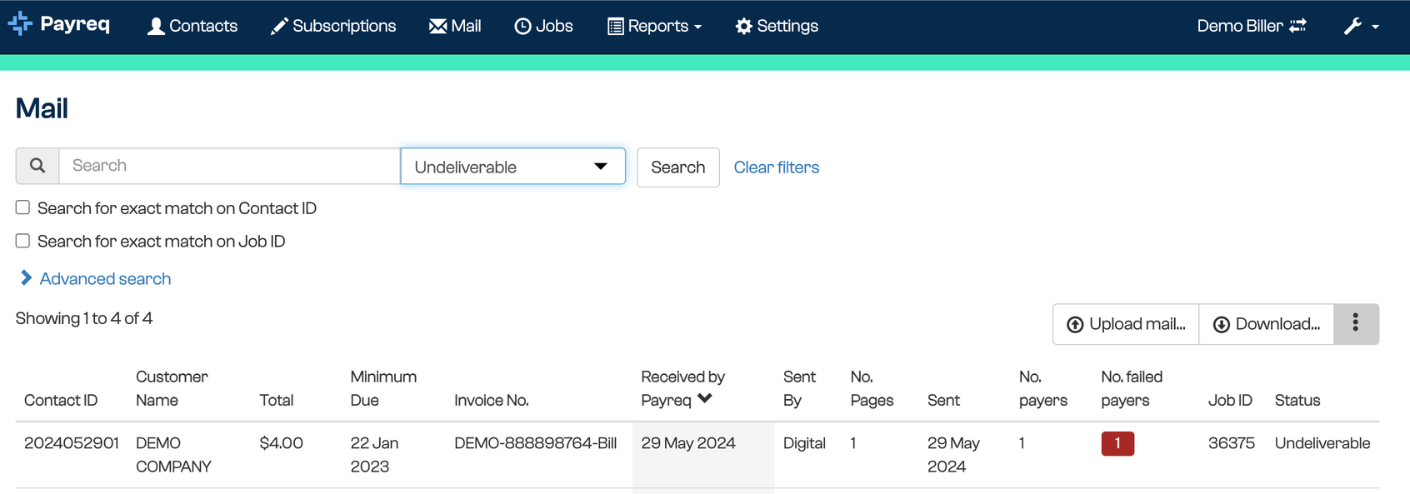Sort by Invoice No. column header
The image size is (1410, 494).
coord(491,400)
